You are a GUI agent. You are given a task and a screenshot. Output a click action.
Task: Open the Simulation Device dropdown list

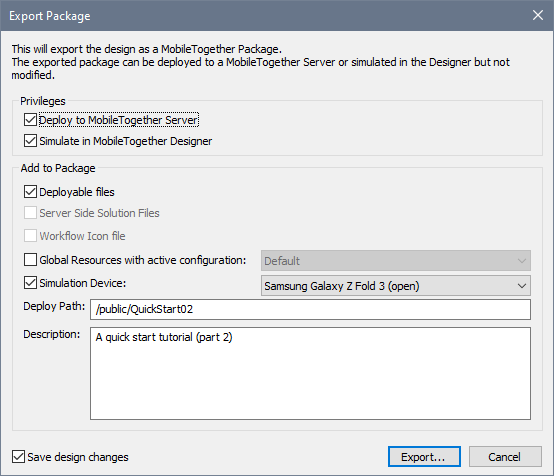[396, 286]
